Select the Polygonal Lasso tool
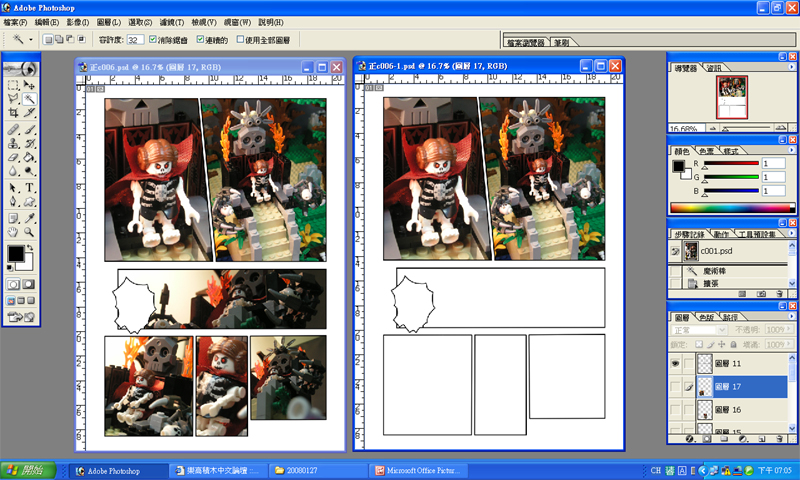The width and height of the screenshot is (800, 480). pyautogui.click(x=13, y=98)
